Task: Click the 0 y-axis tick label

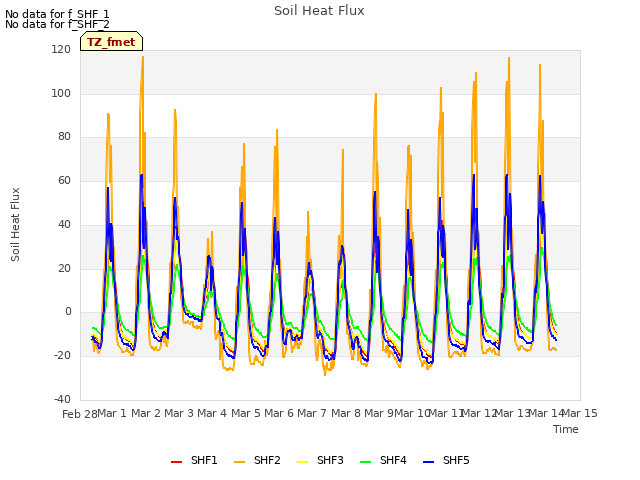Action: [68, 312]
